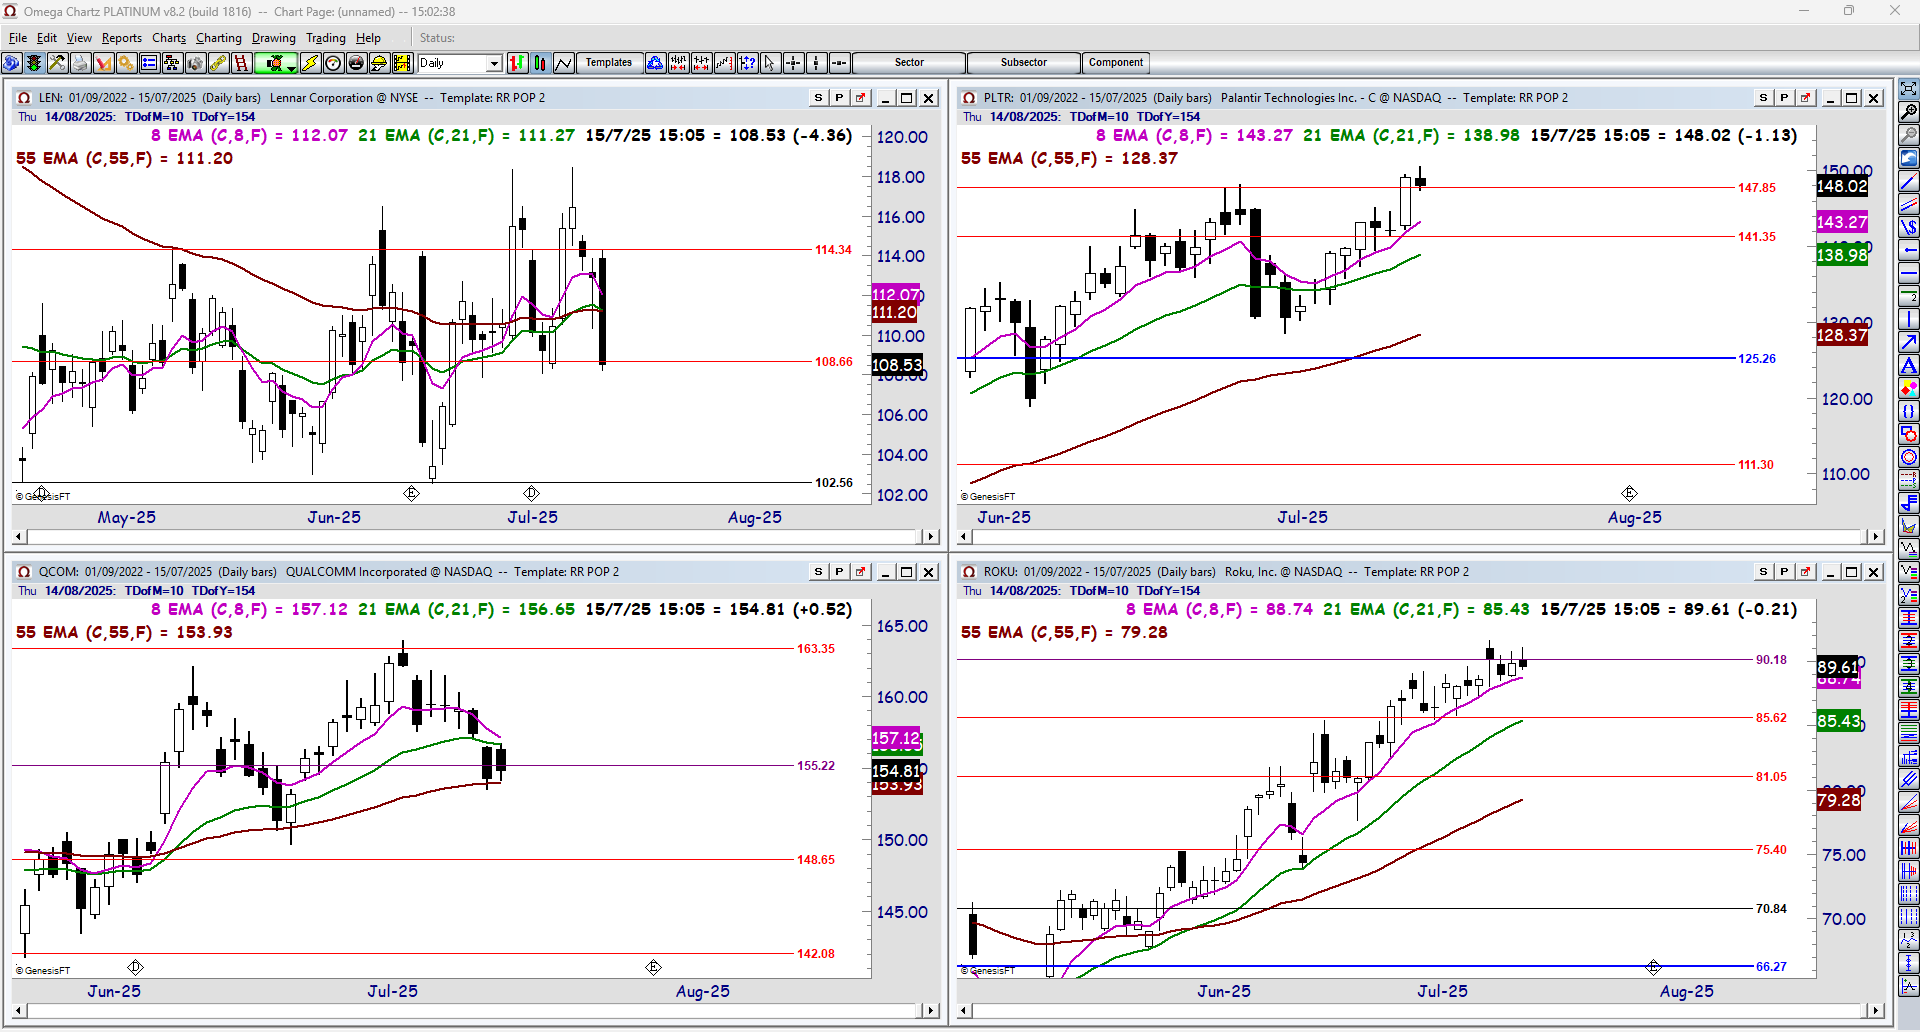
Task: Open the white gauge dial toolbar icon
Action: coord(333,63)
